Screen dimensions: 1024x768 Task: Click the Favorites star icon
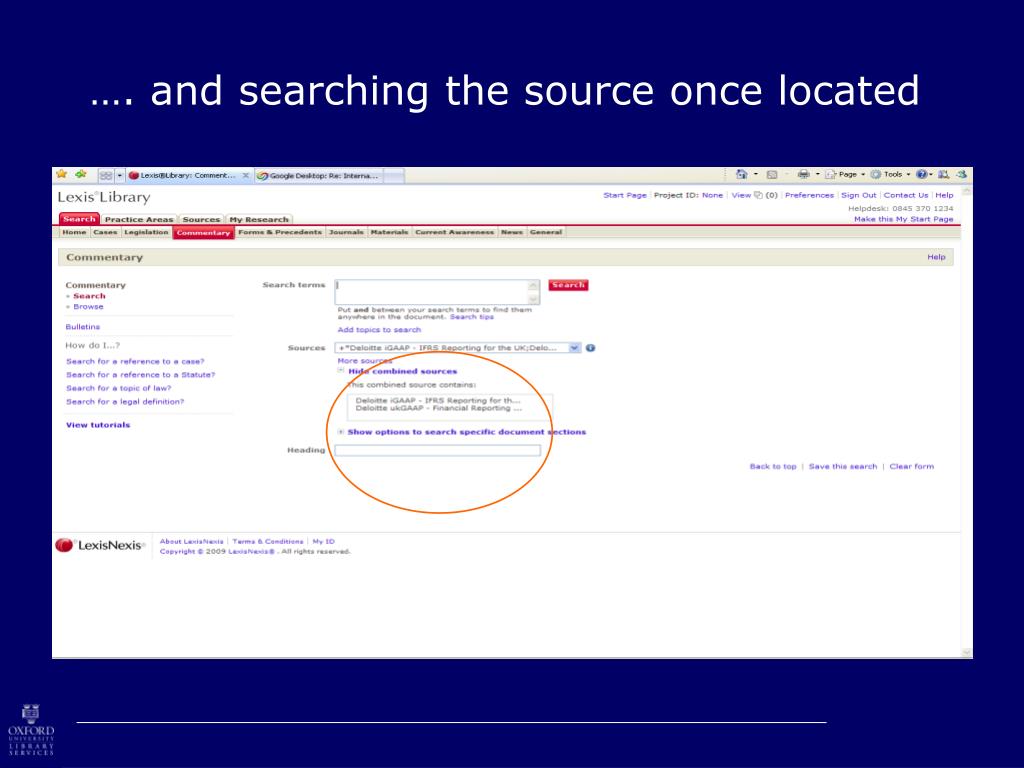click(62, 174)
